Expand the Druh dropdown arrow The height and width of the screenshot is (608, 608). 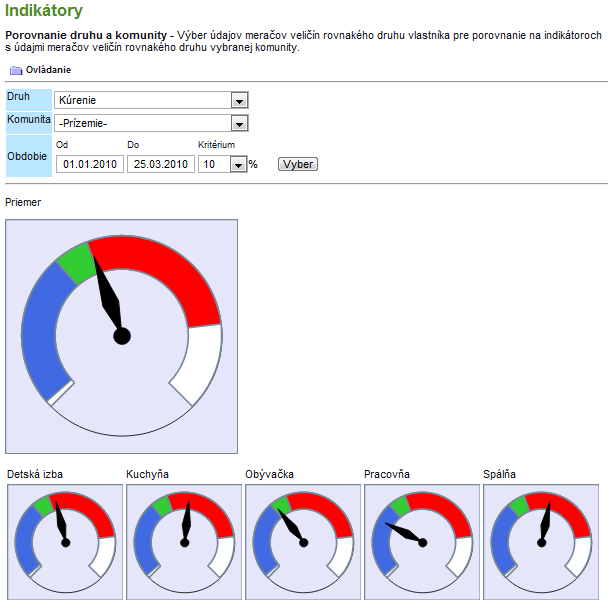(239, 100)
